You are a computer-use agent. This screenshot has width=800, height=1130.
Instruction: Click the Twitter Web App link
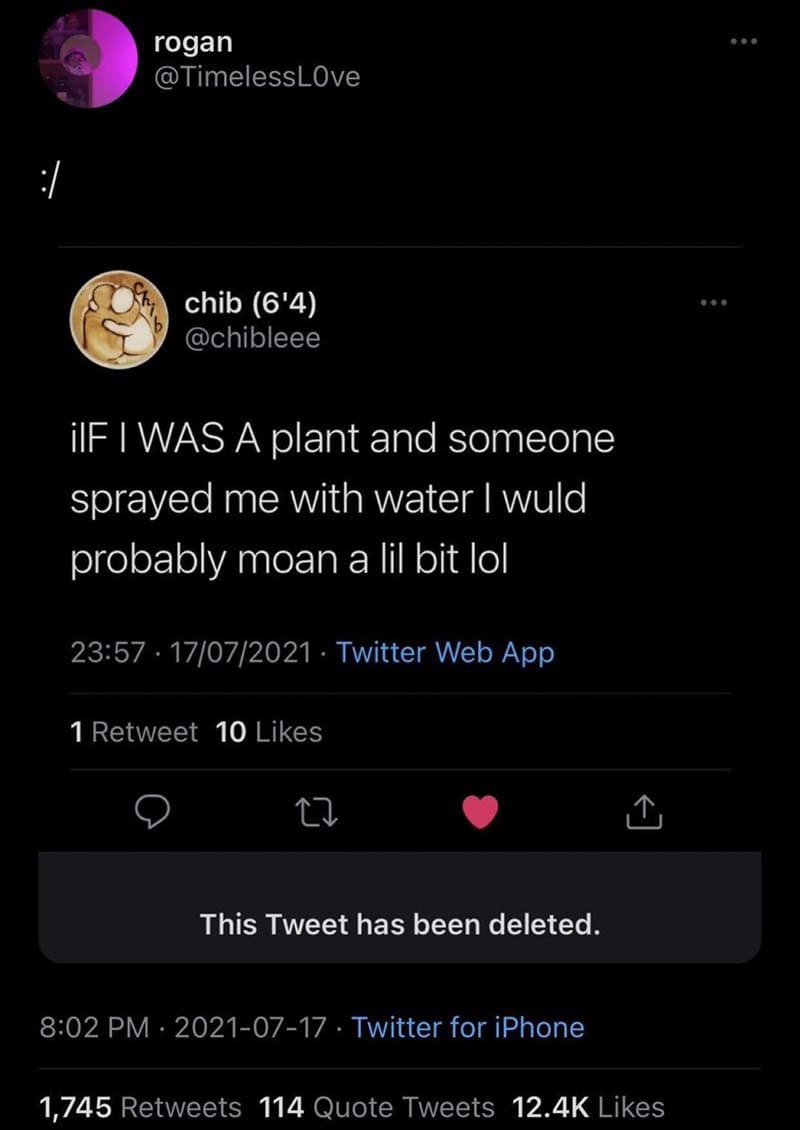tap(445, 653)
